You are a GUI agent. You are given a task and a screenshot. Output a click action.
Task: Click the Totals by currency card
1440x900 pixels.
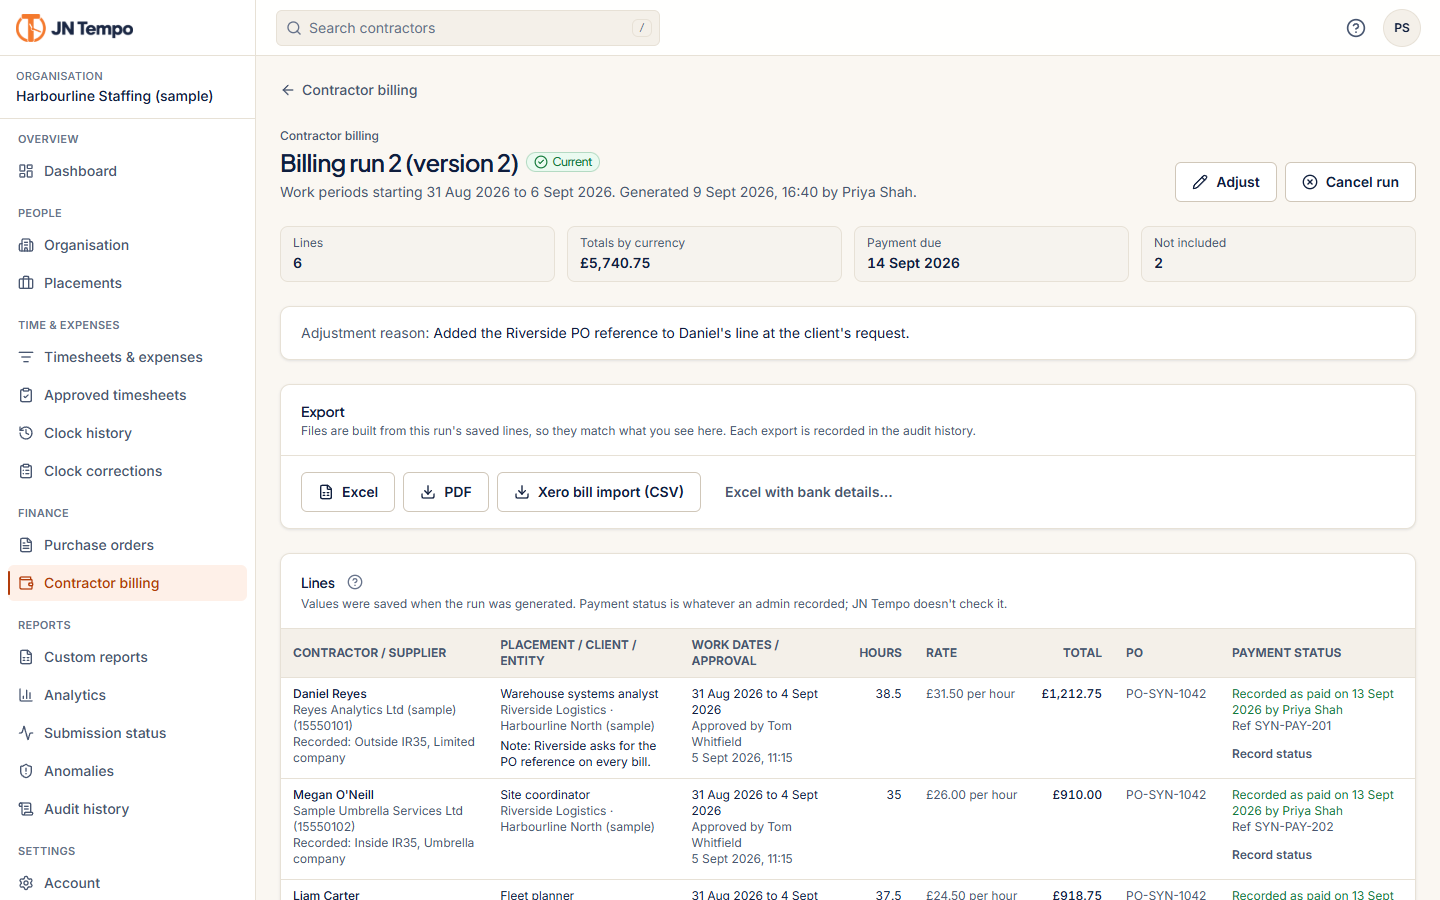click(x=704, y=254)
